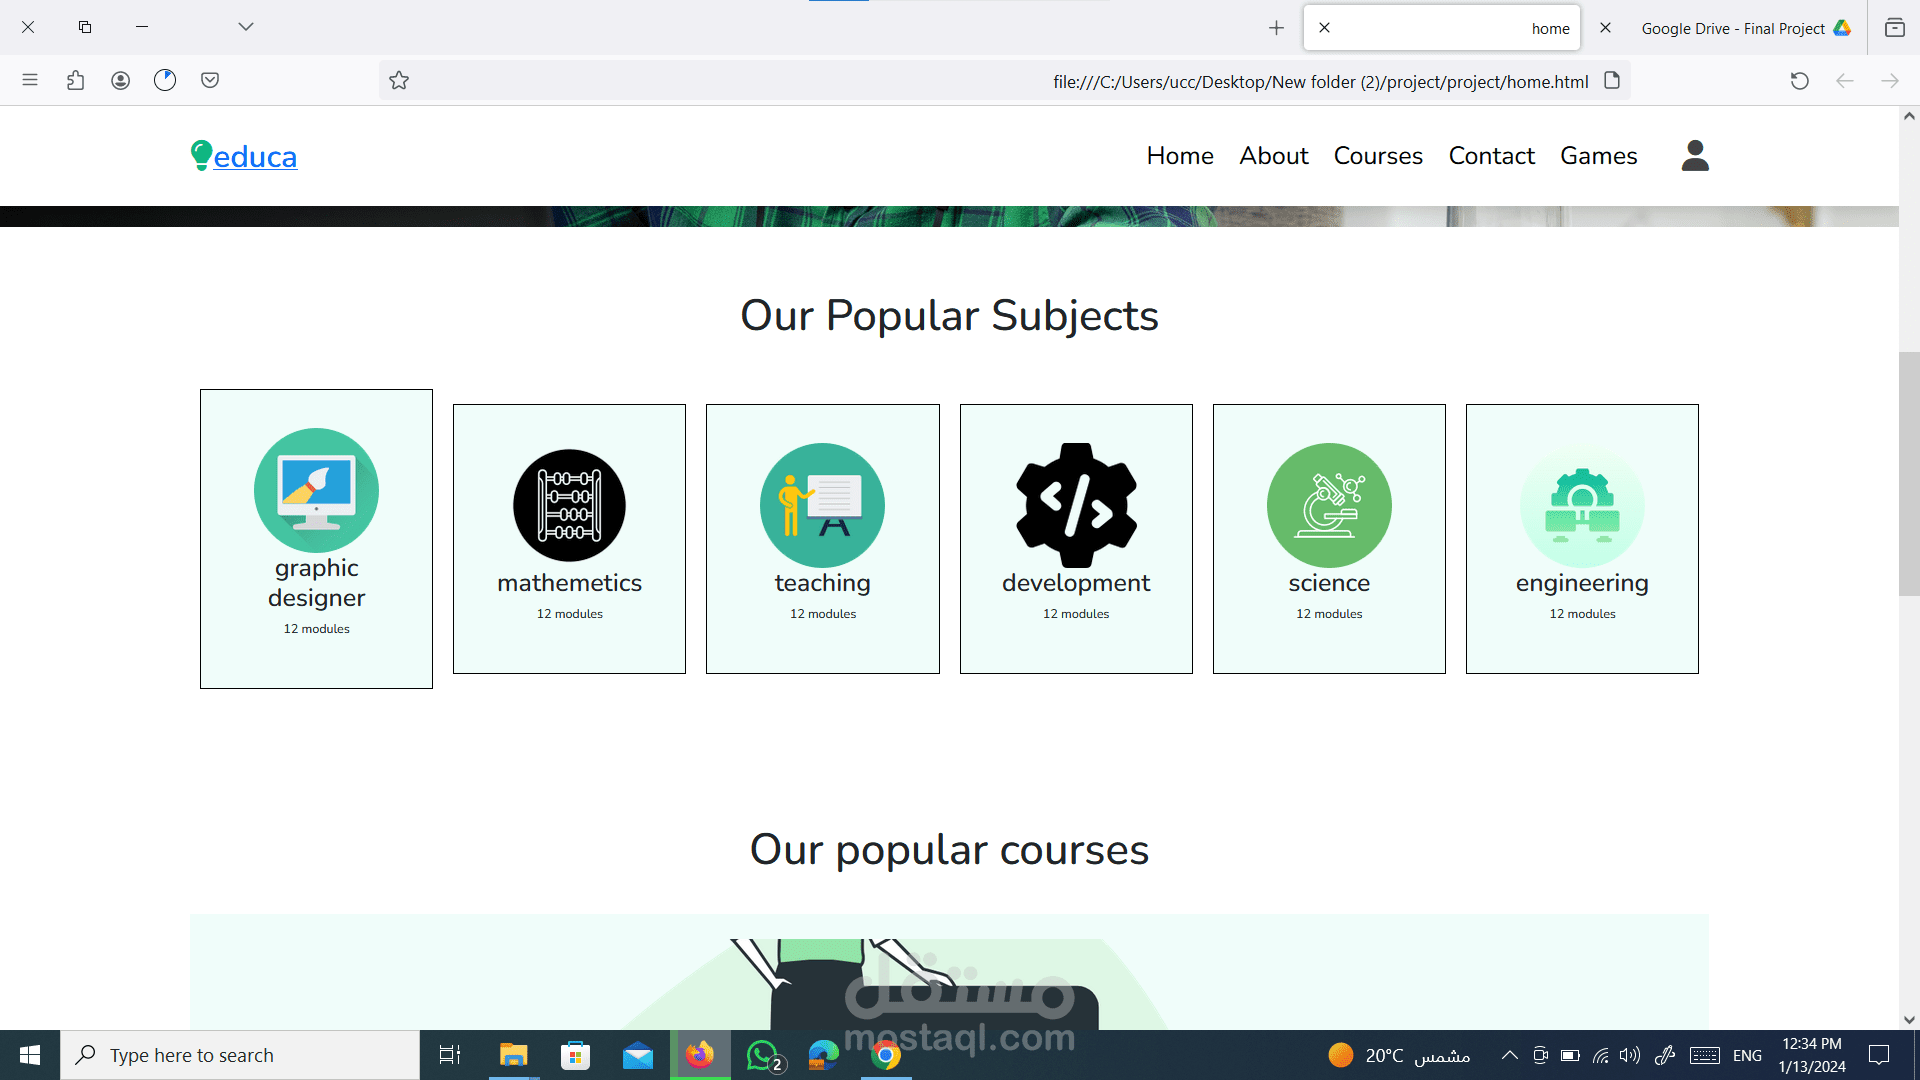
Task: Bookmark this page with star icon
Action: pos(399,81)
